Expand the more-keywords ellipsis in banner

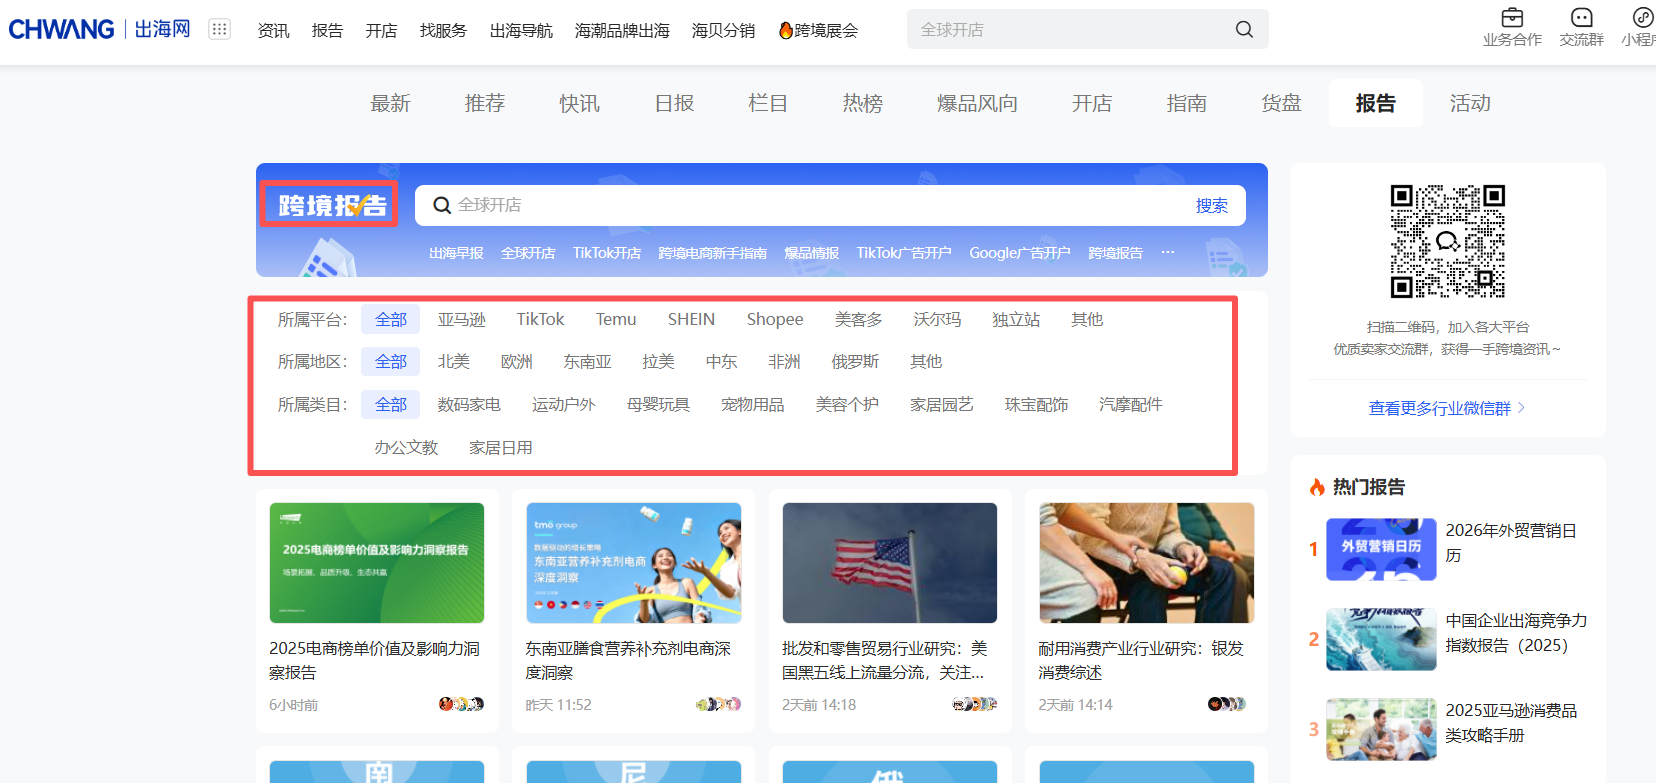point(1167,253)
